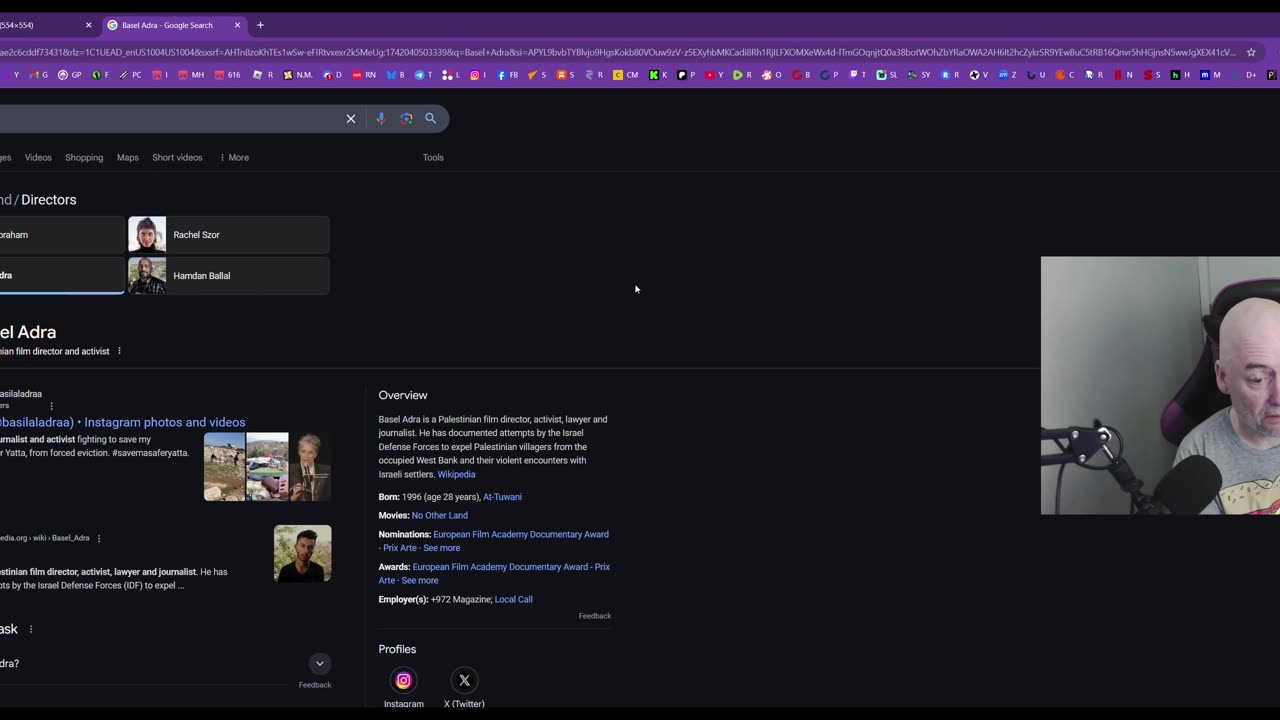Open the CM bookmark
1280x720 pixels.
pos(625,74)
